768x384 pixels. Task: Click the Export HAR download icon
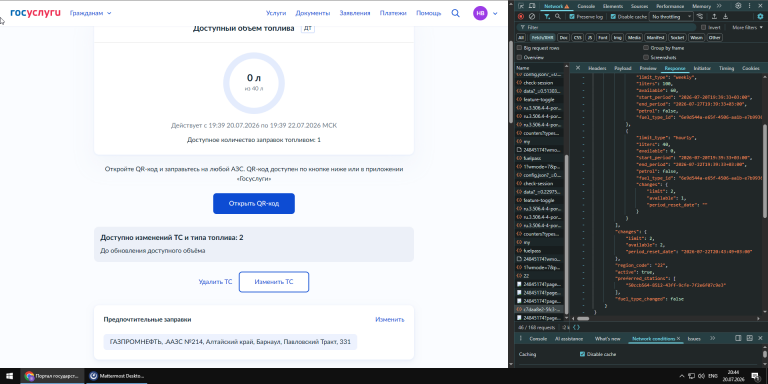pyautogui.click(x=725, y=16)
